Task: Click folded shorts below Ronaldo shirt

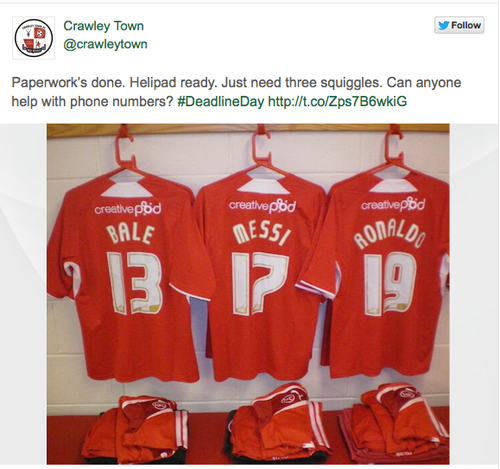Action: click(x=395, y=423)
